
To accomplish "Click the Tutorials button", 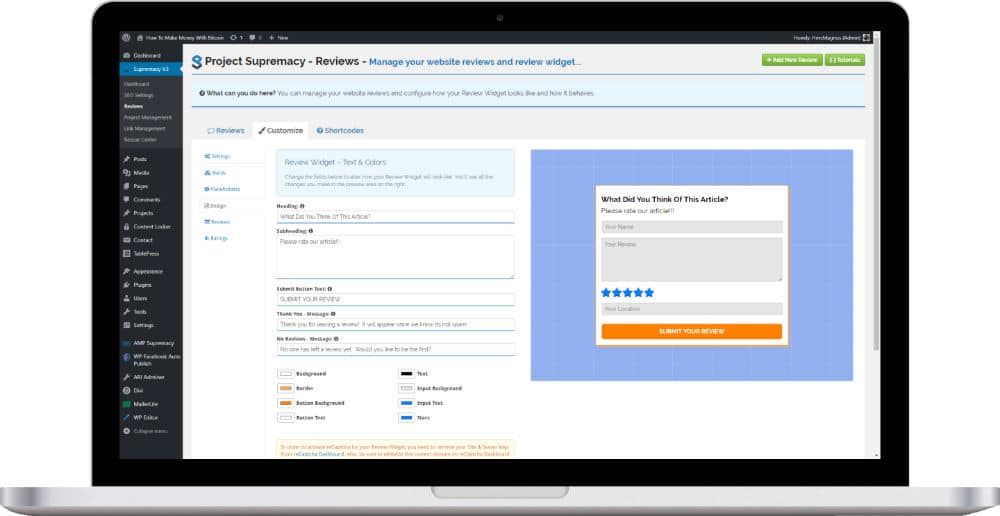I will 845,60.
